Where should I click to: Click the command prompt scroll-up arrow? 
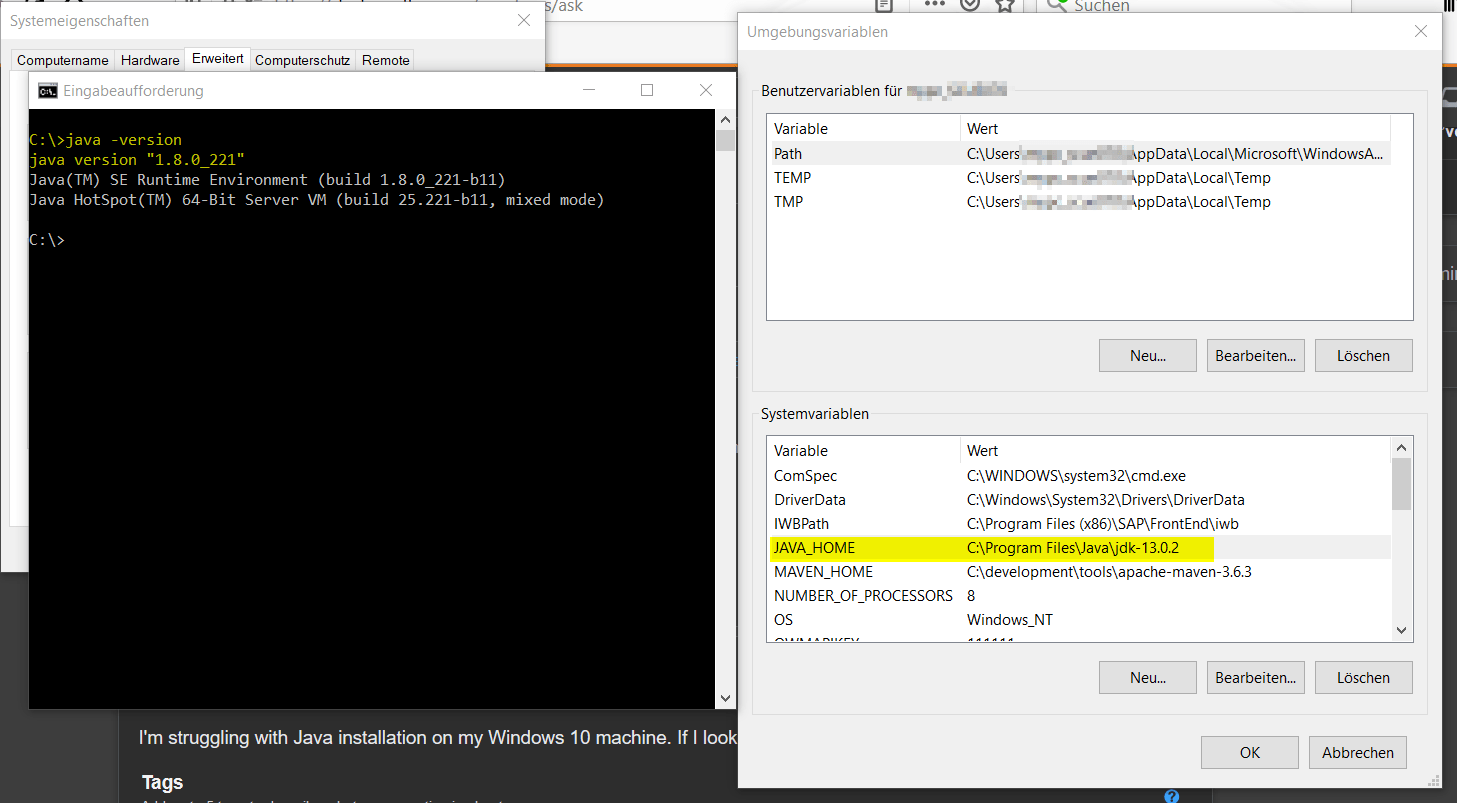[725, 119]
